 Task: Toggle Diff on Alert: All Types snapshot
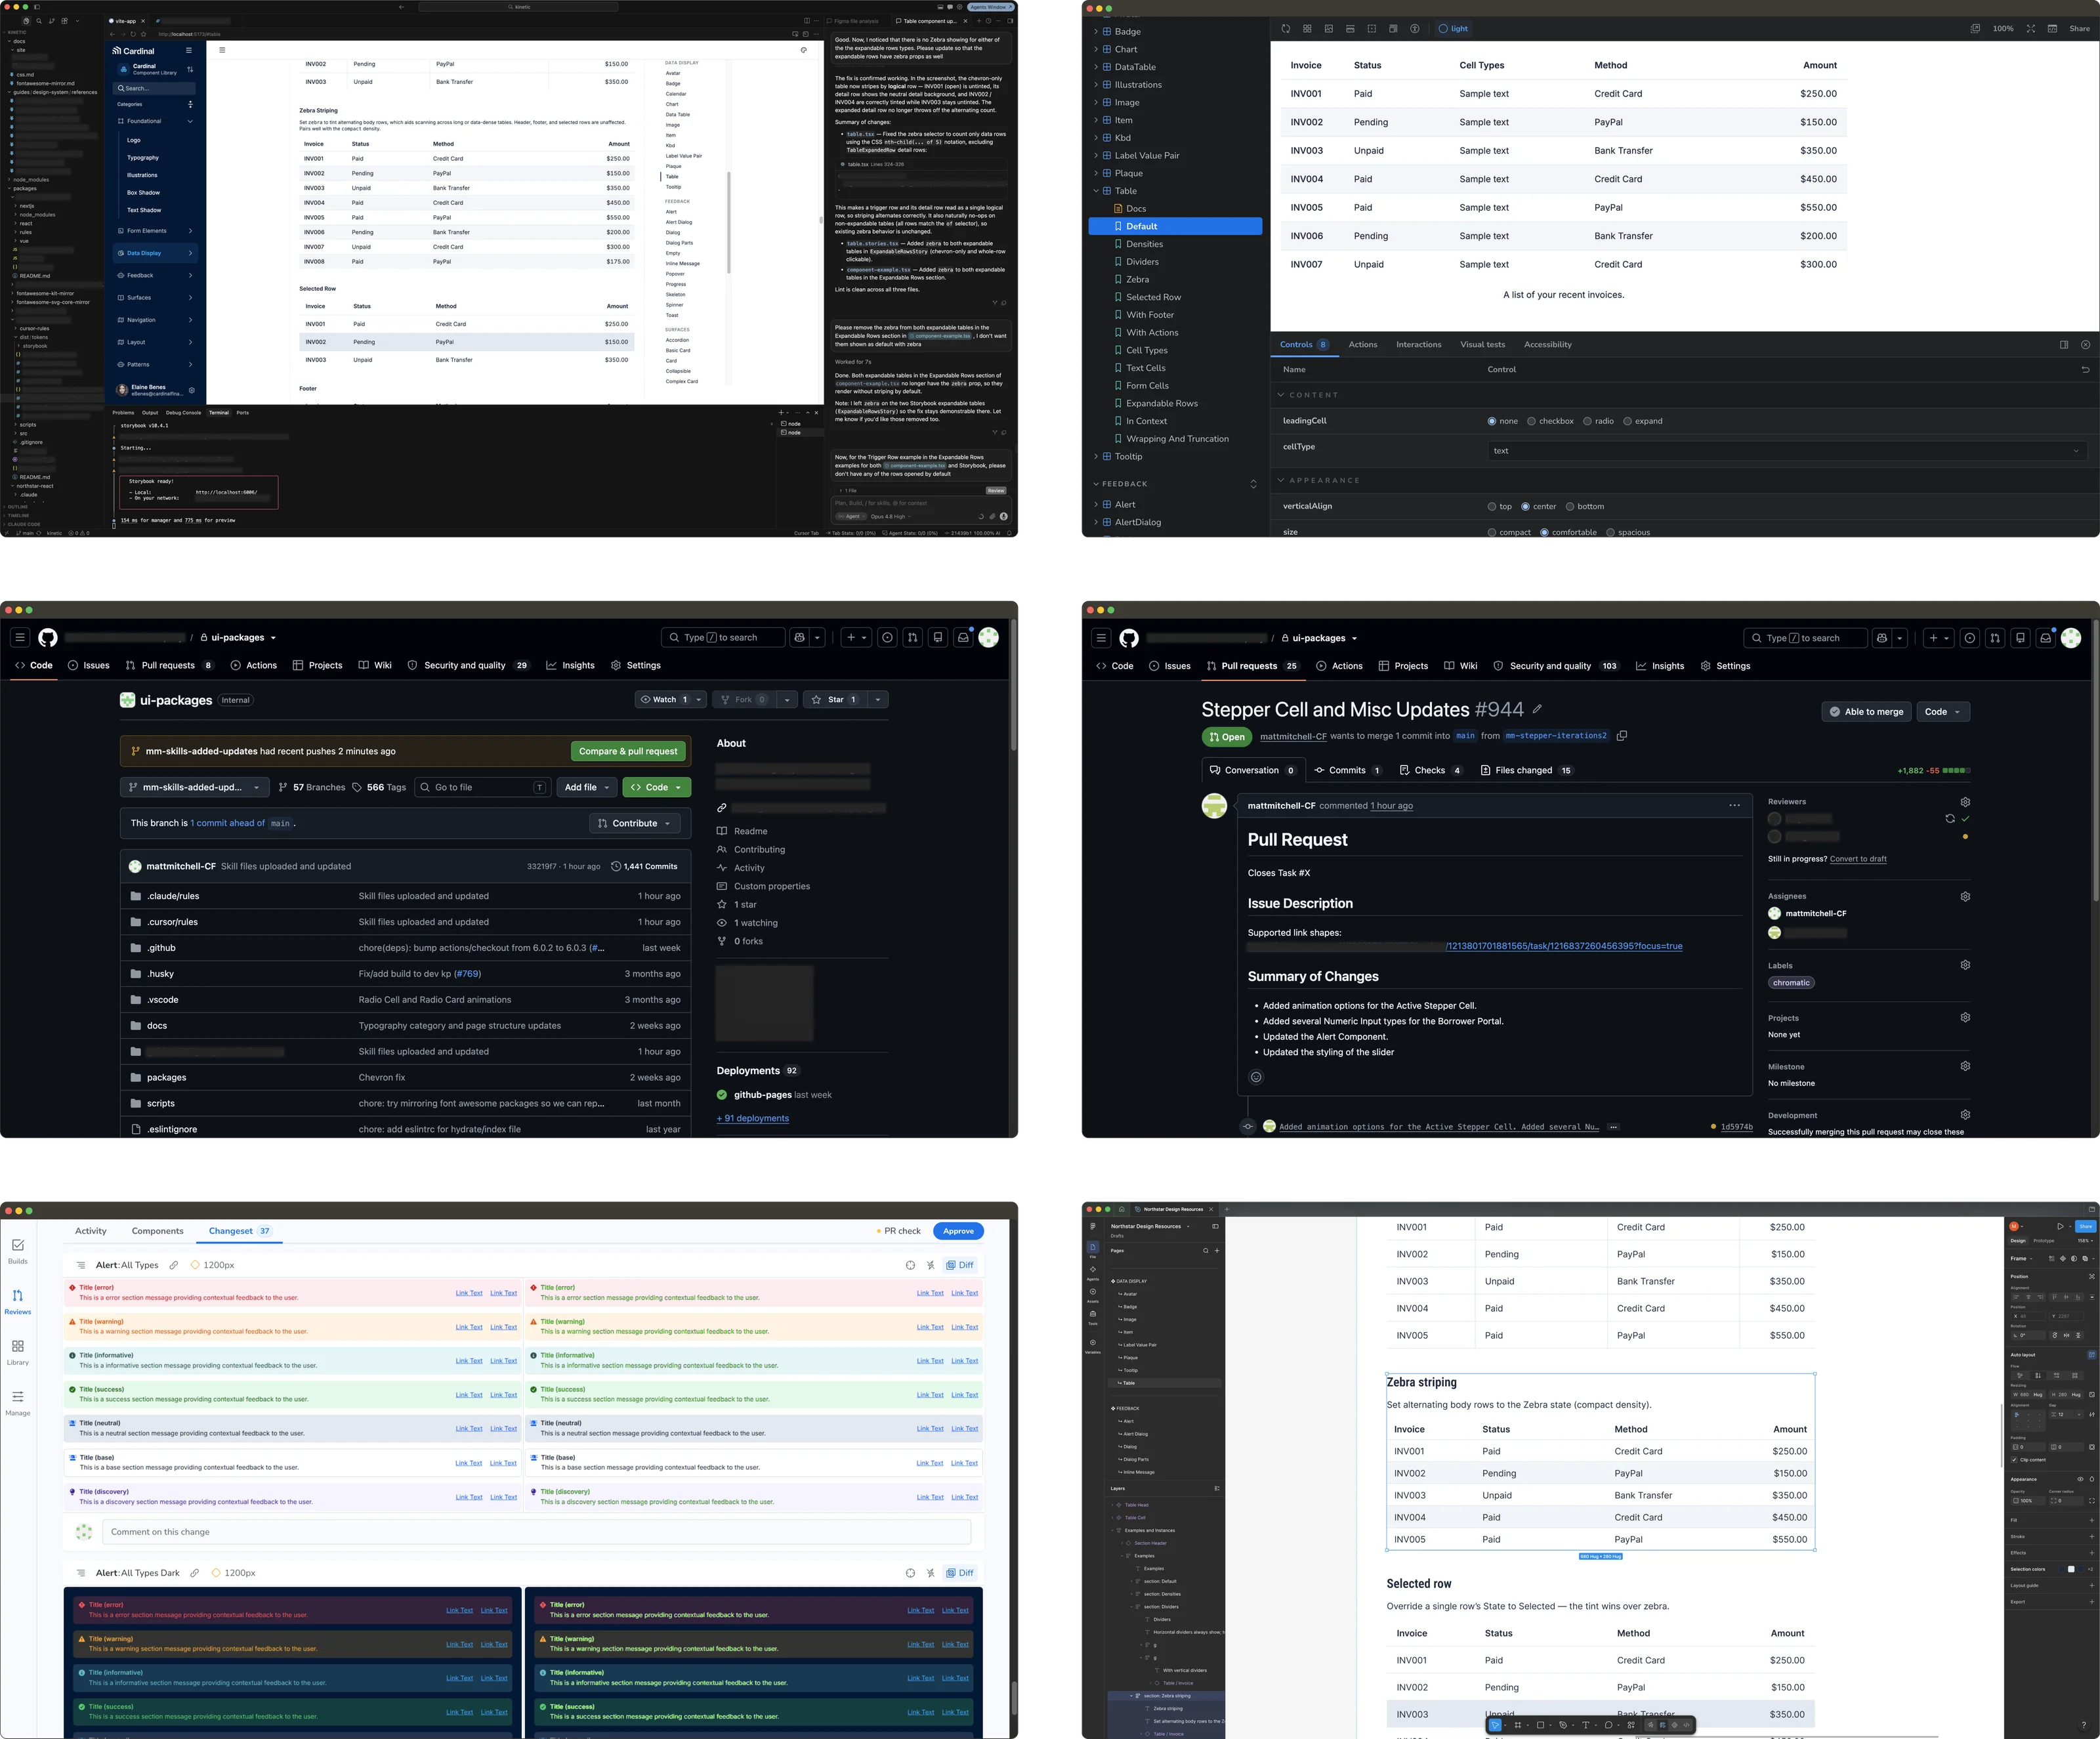pyautogui.click(x=959, y=1265)
